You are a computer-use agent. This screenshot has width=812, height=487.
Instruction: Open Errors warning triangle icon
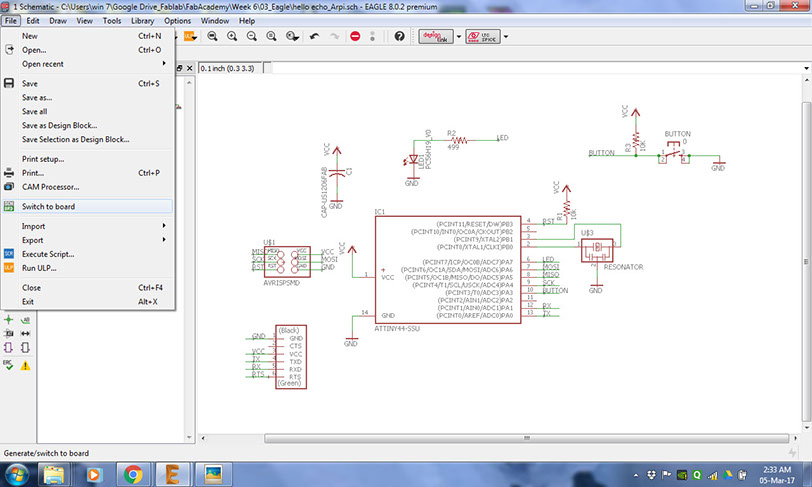pos(25,366)
